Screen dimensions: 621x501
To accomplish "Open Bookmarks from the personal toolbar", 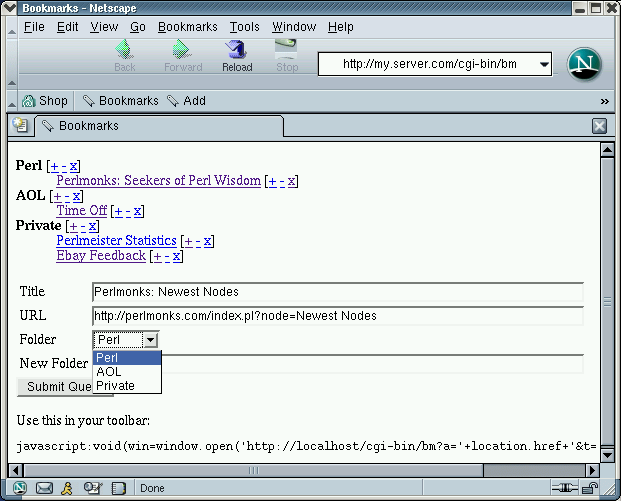I will 120,101.
